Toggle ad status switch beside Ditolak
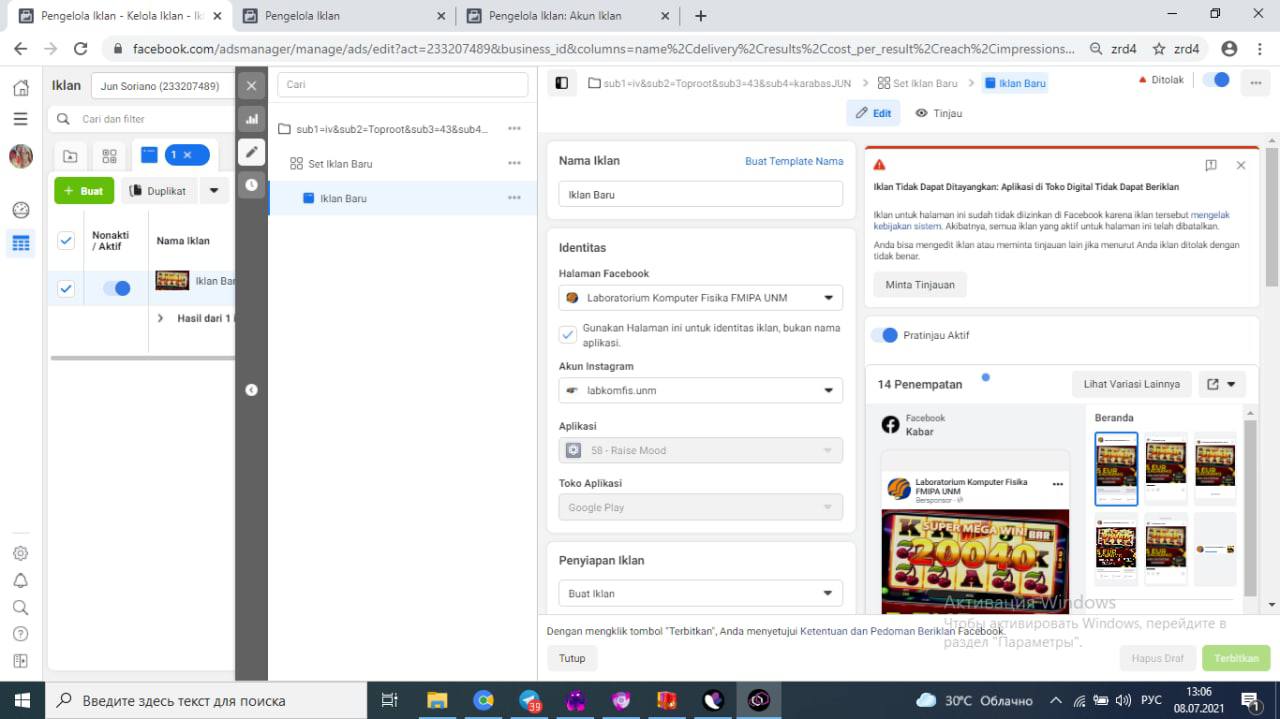1280x719 pixels. tap(1216, 80)
